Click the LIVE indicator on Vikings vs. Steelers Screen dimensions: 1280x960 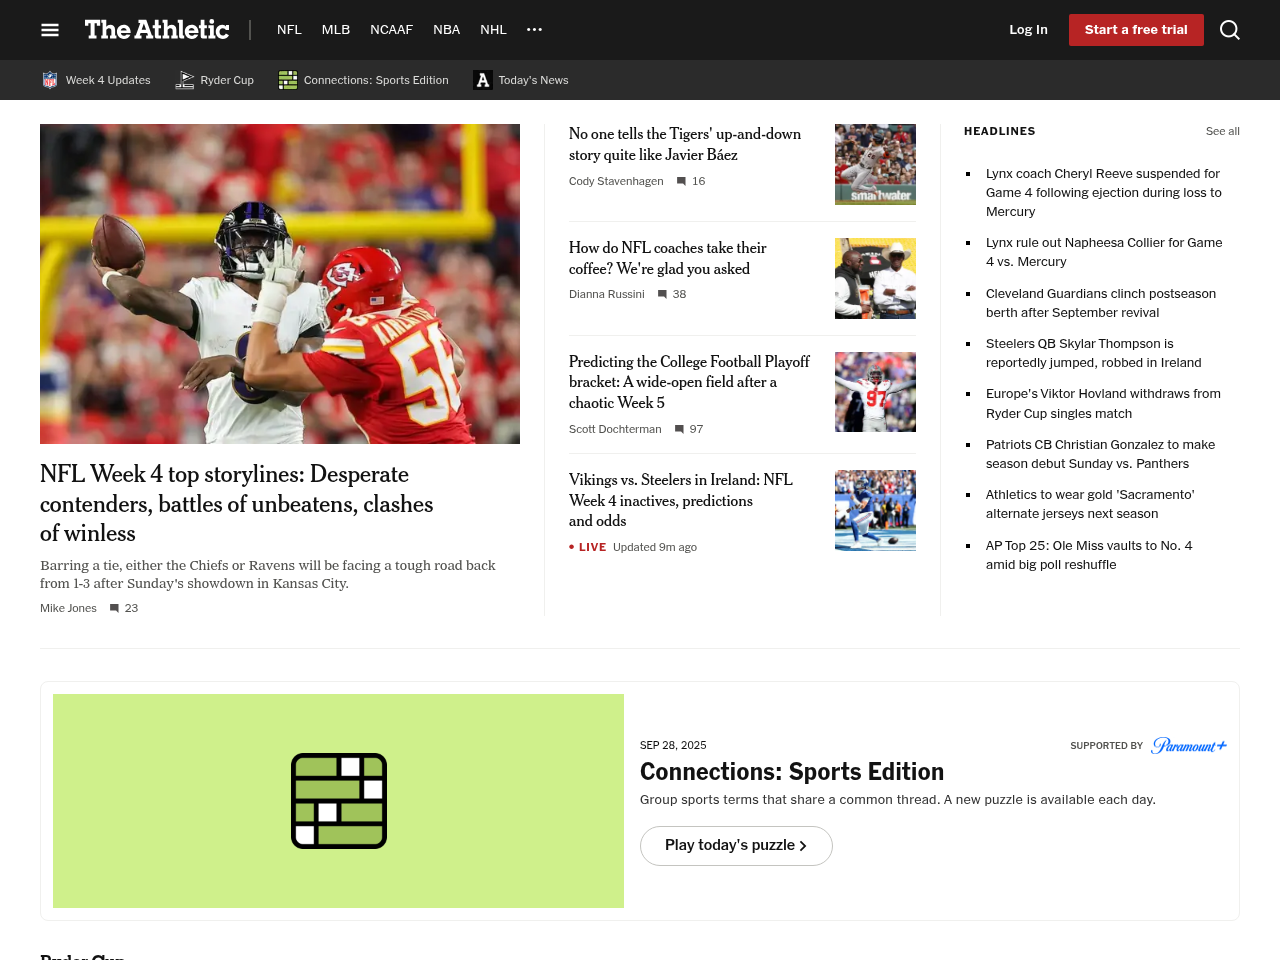click(586, 547)
